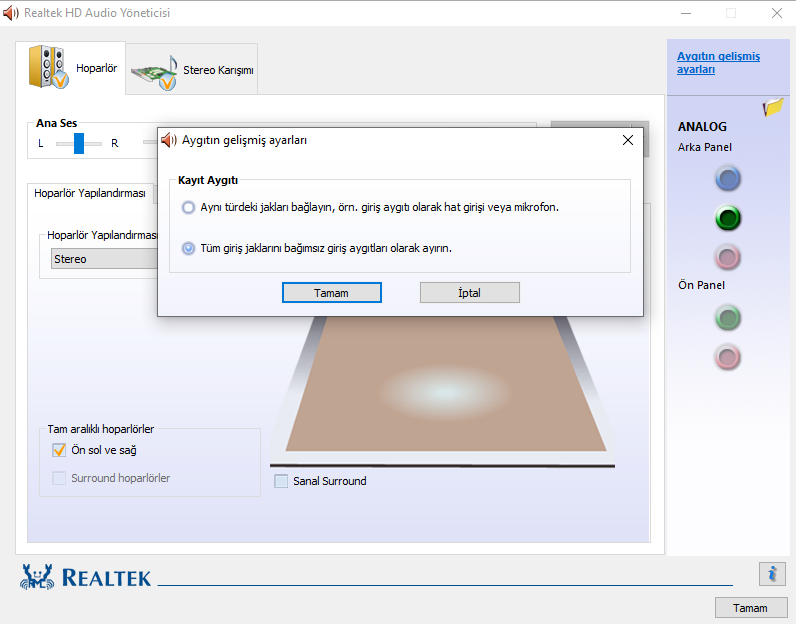Open the information icon button

pos(772,574)
